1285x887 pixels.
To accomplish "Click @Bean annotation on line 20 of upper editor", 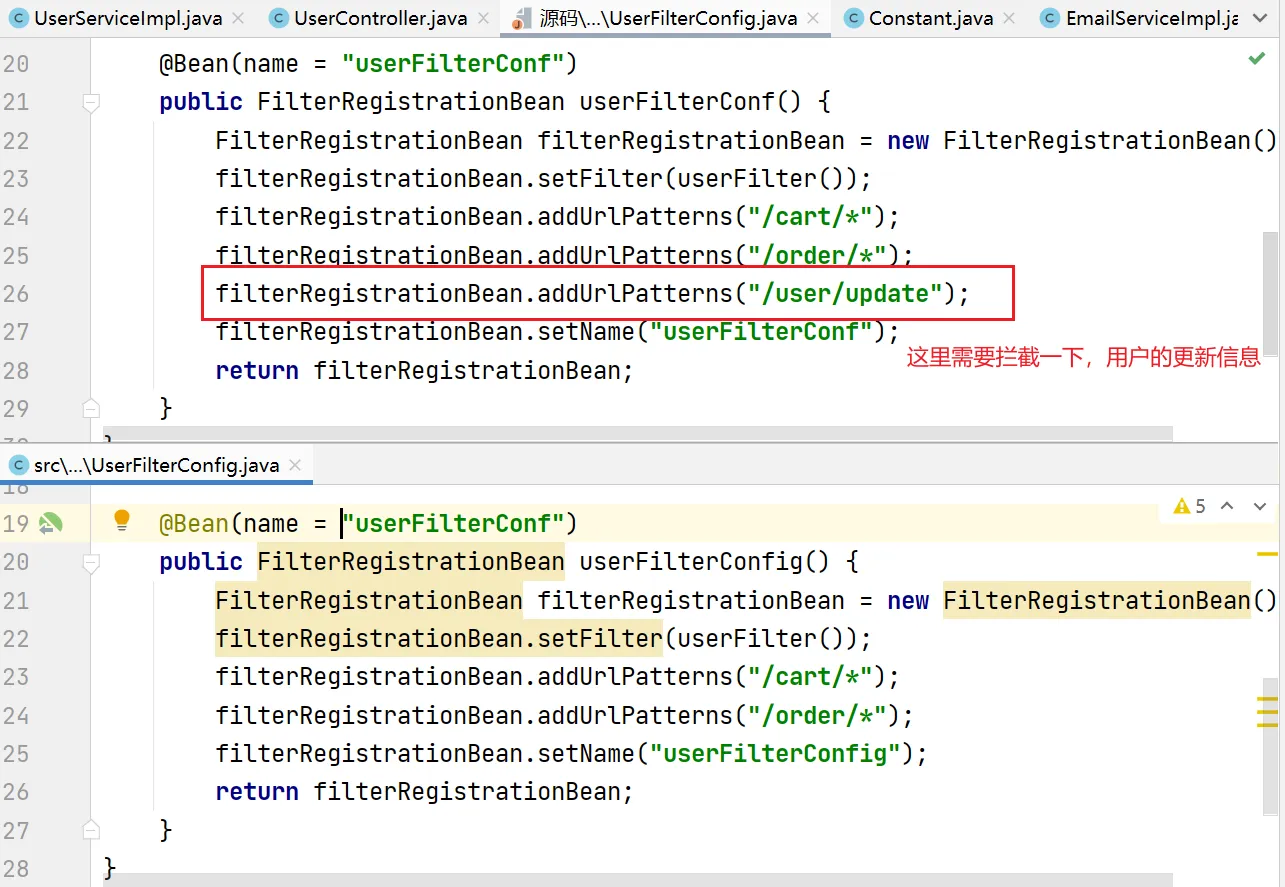I will (x=194, y=64).
